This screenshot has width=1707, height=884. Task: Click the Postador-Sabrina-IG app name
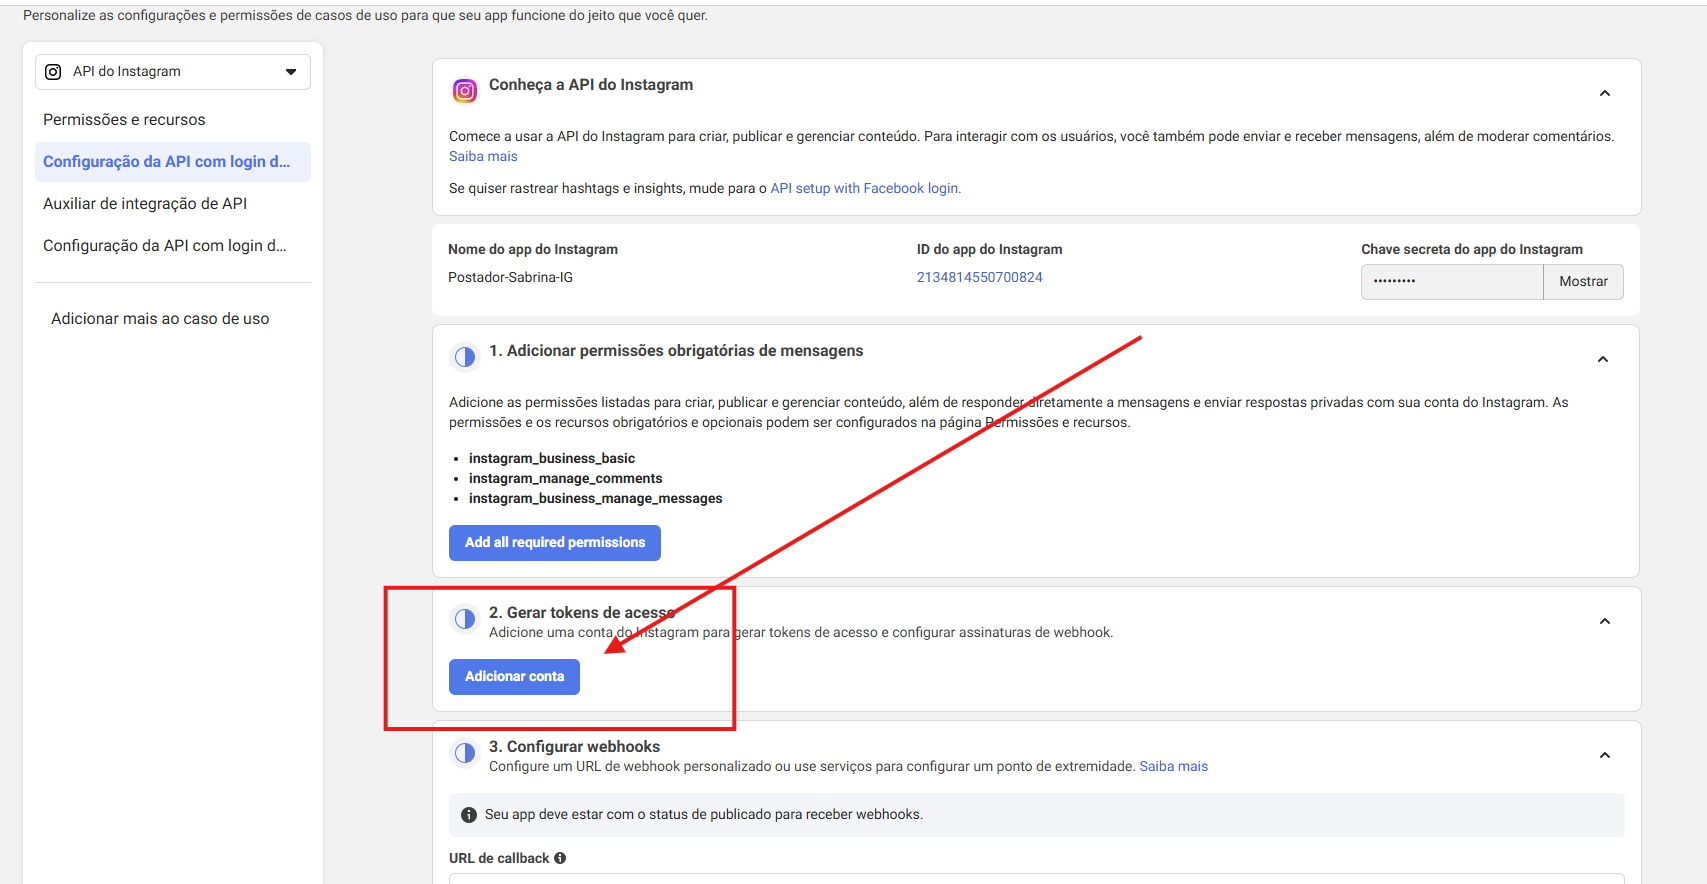tap(510, 277)
